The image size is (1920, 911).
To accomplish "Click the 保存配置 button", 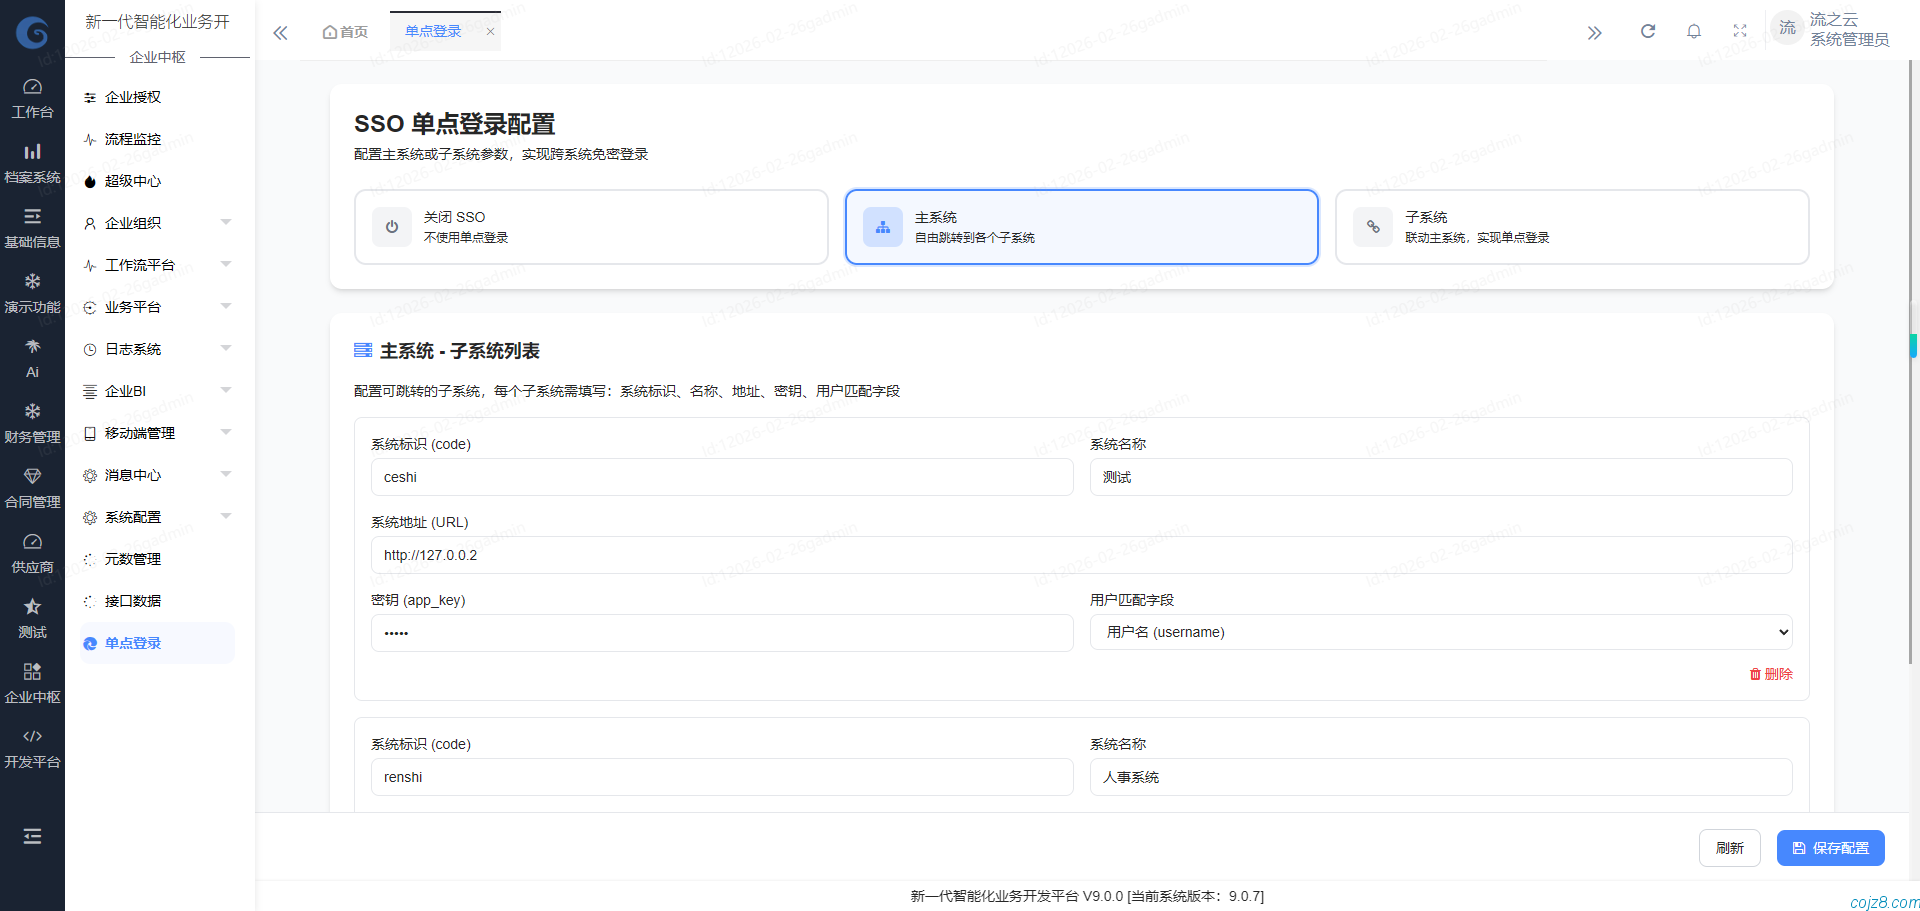I will pyautogui.click(x=1830, y=847).
